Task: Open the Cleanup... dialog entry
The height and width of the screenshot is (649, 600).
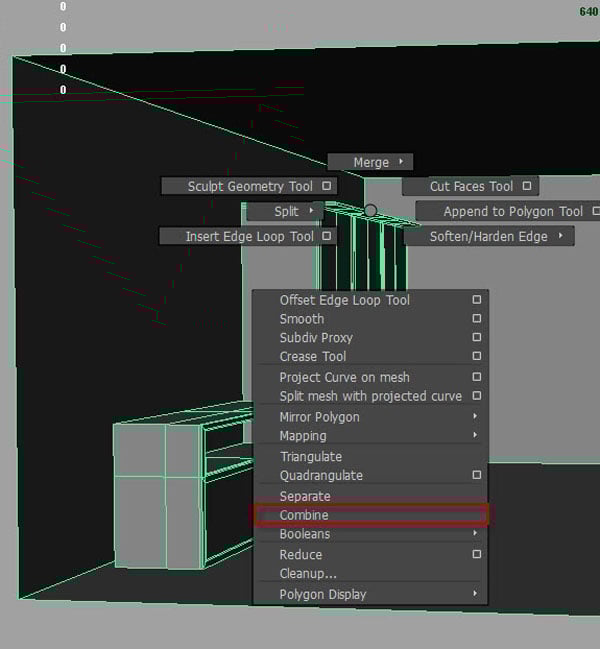Action: tap(308, 574)
